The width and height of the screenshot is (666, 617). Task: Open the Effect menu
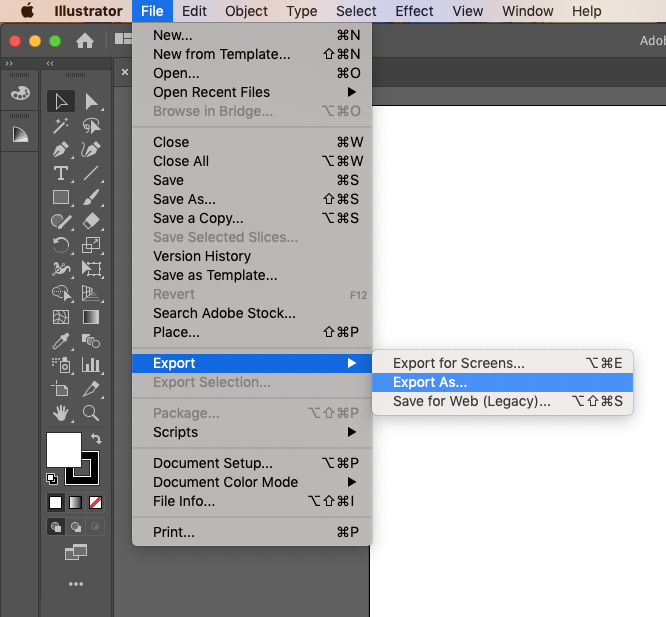(x=414, y=11)
